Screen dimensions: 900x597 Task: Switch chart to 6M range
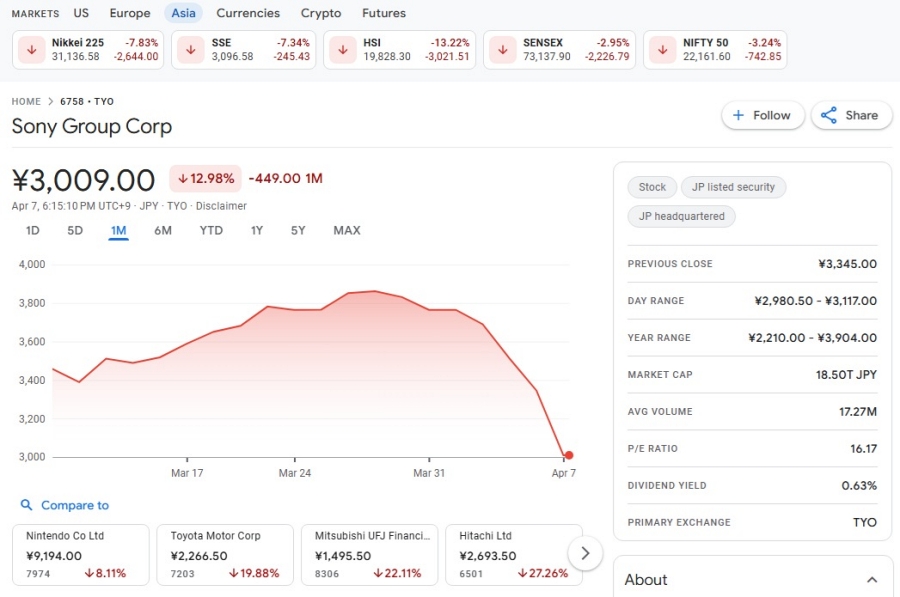tap(163, 230)
